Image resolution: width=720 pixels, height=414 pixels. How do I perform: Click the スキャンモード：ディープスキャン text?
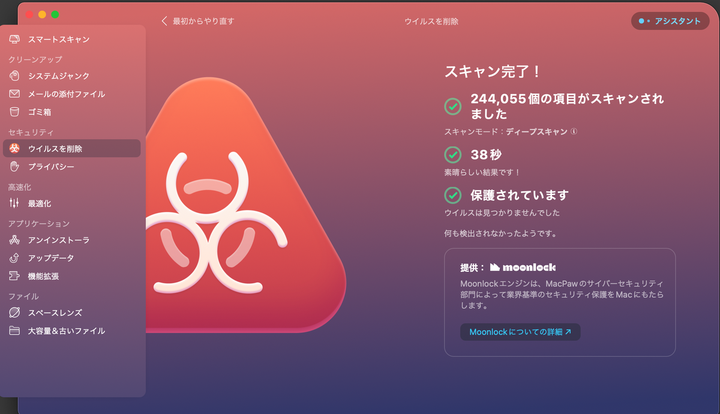[x=506, y=132]
